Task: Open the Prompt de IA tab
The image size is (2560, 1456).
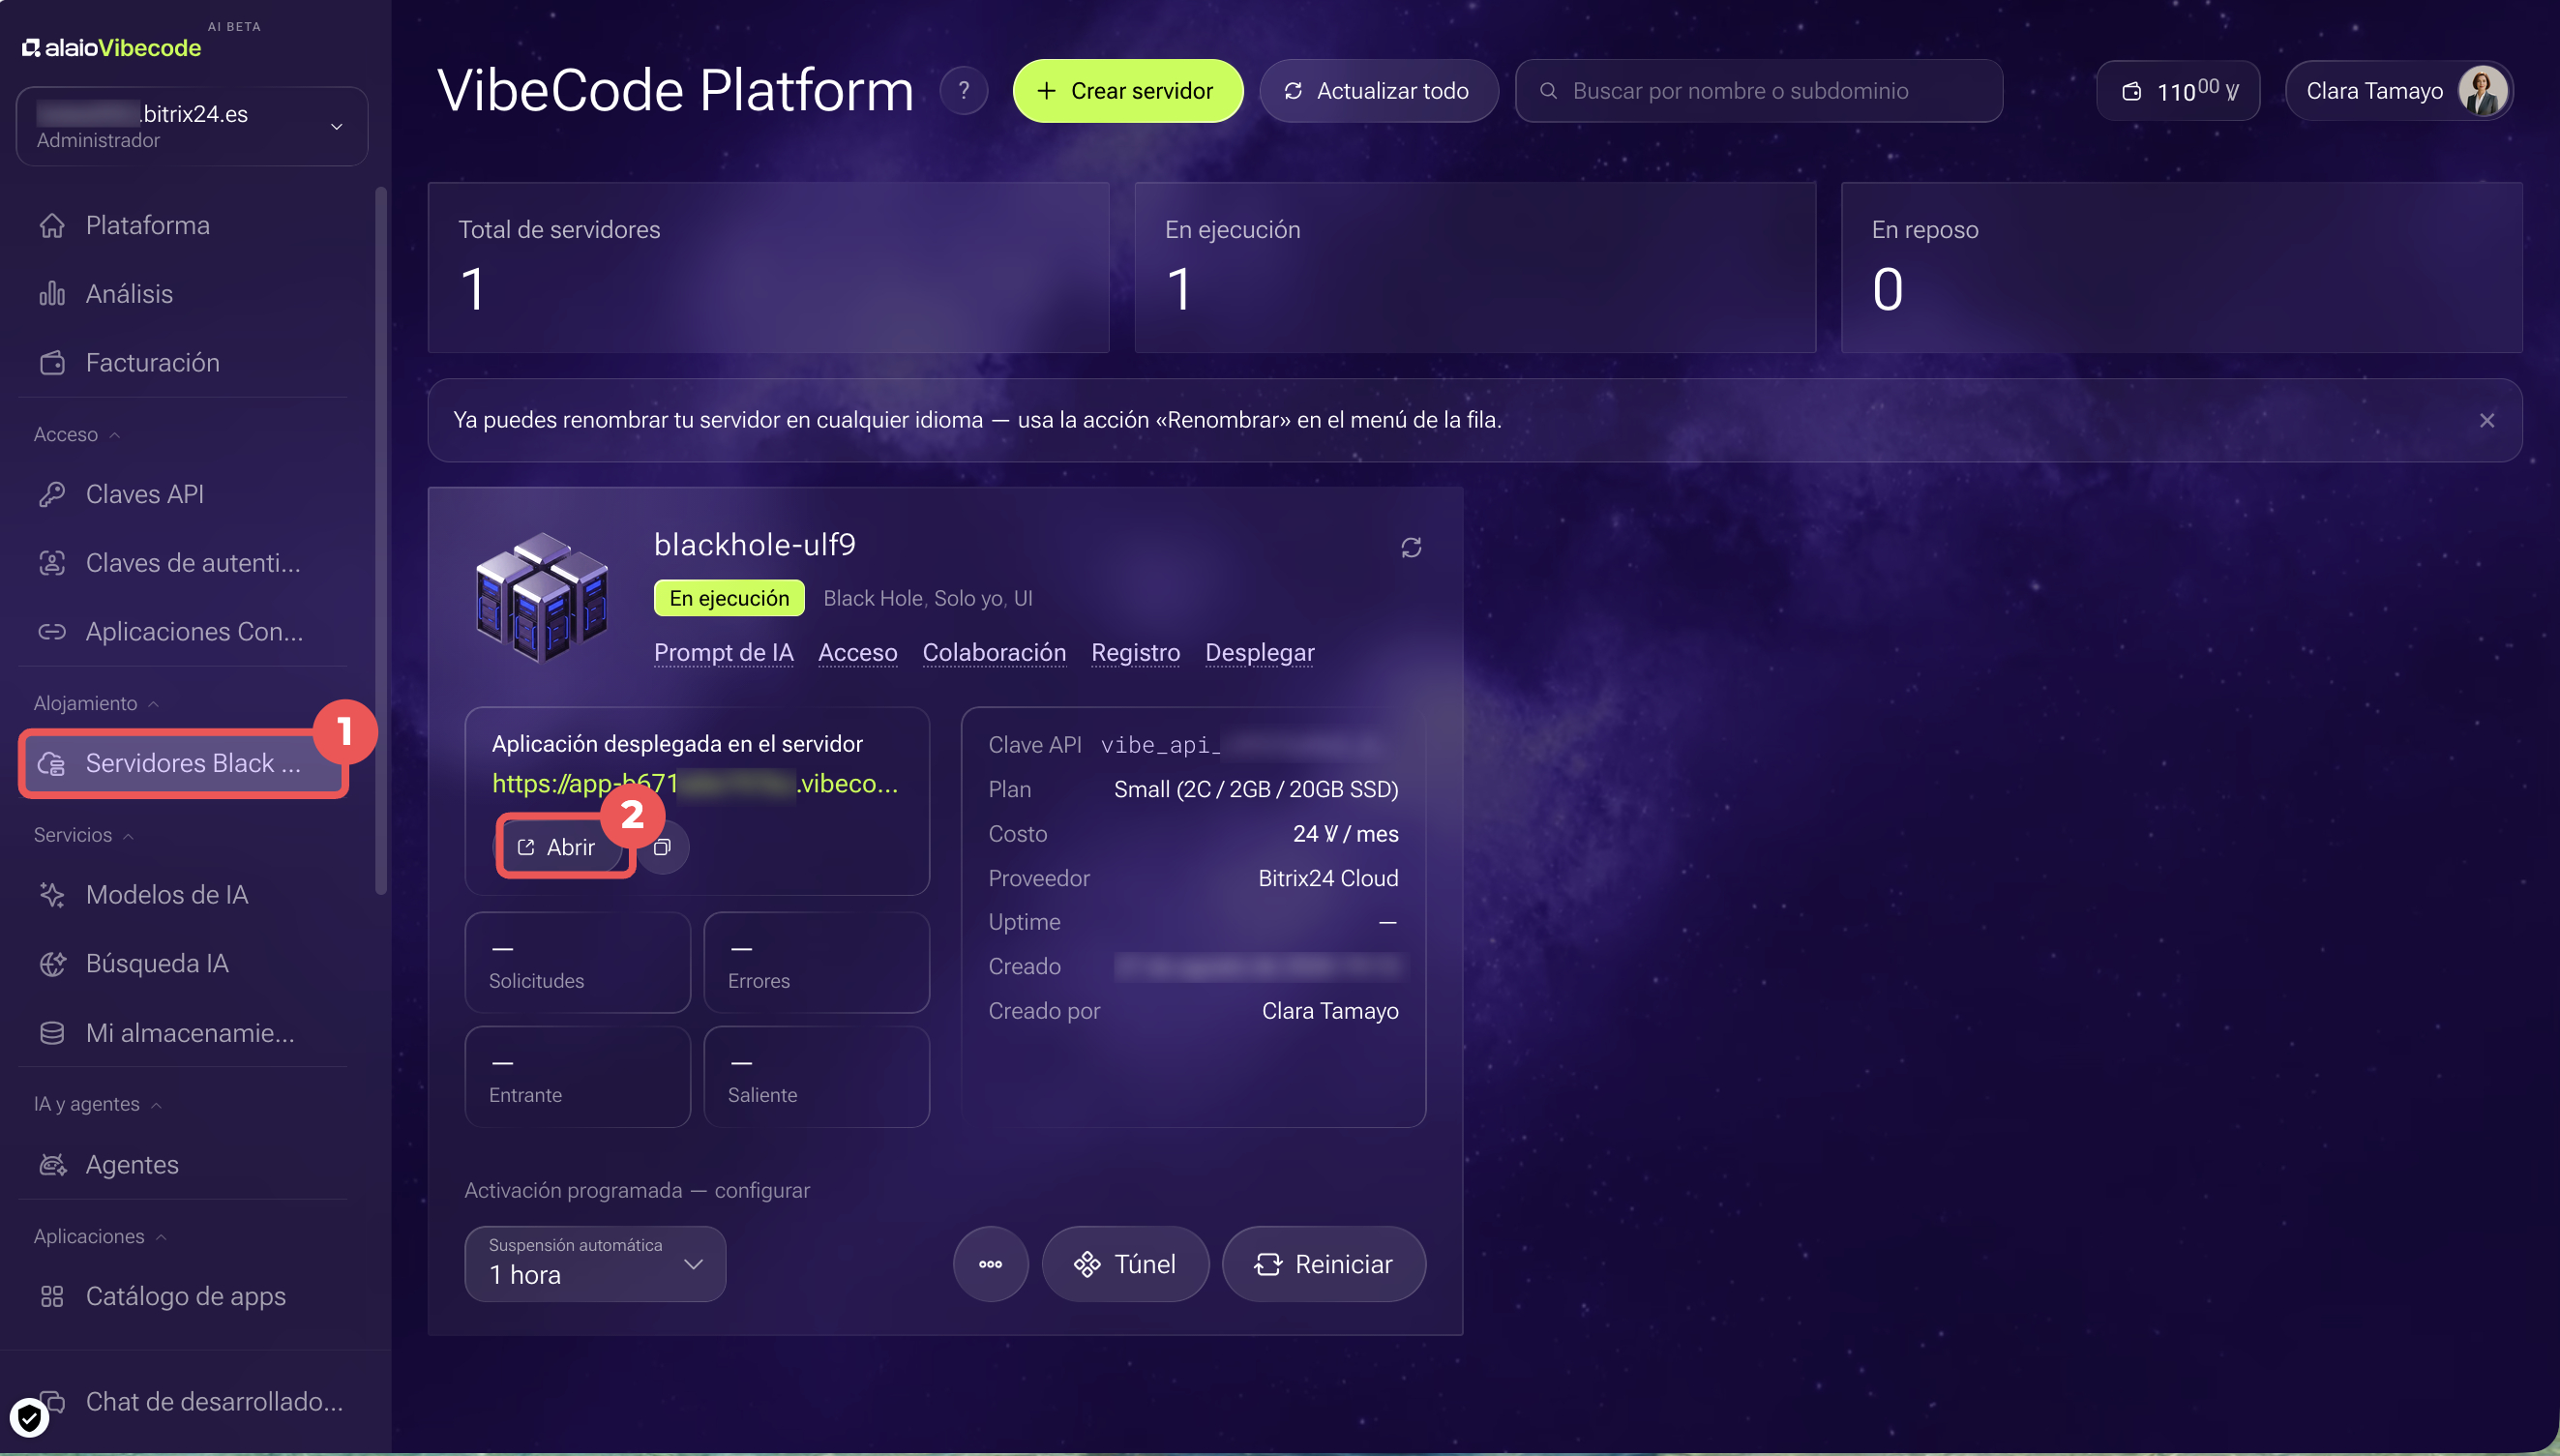Action: point(723,652)
